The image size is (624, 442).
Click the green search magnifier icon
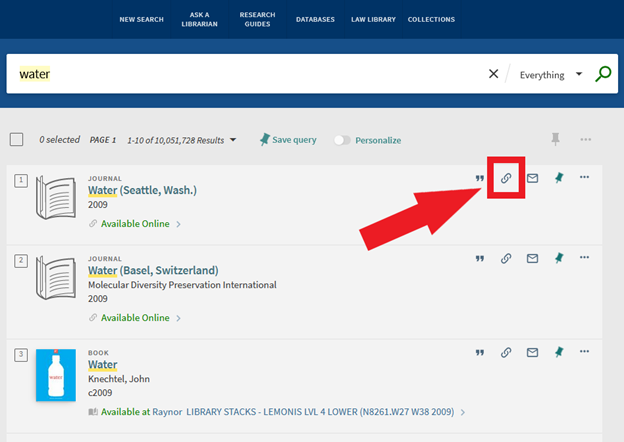tap(602, 74)
